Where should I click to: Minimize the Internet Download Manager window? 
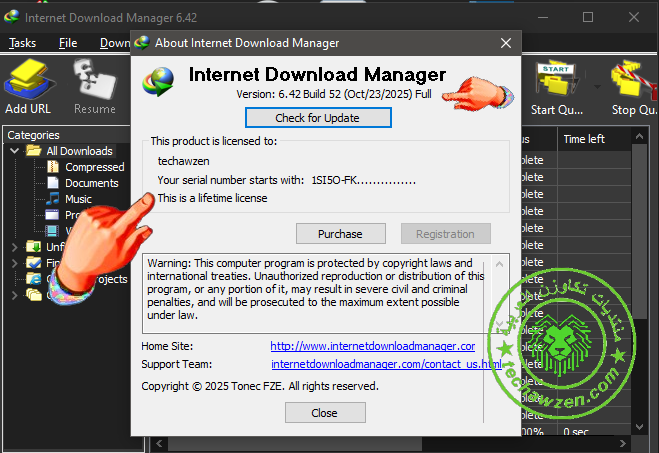pyautogui.click(x=543, y=17)
